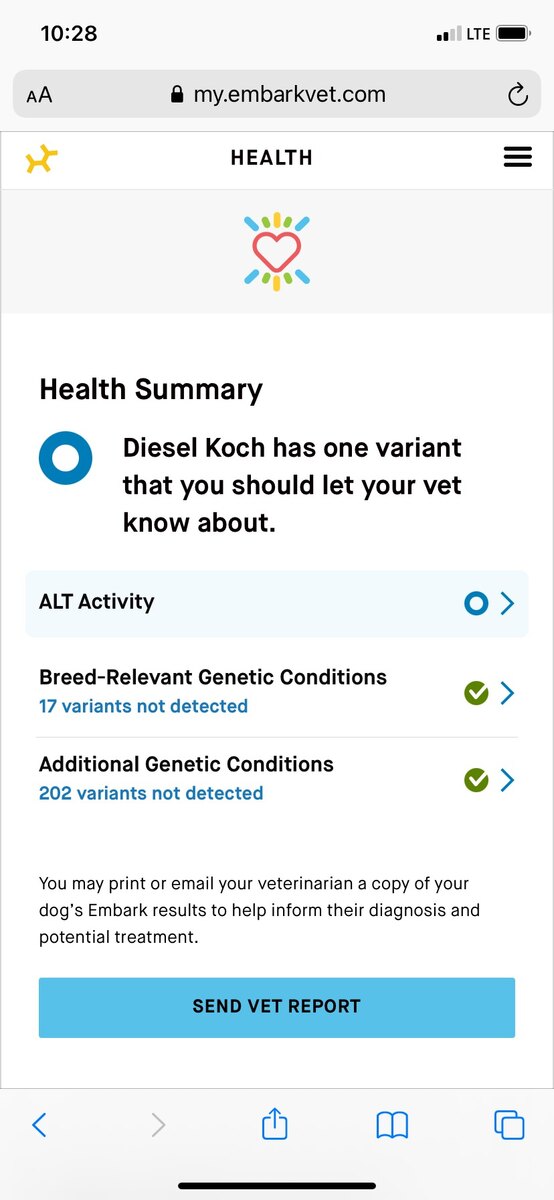This screenshot has width=554, height=1200.
Task: Open Safari bookmarks book icon
Action: [x=392, y=1125]
